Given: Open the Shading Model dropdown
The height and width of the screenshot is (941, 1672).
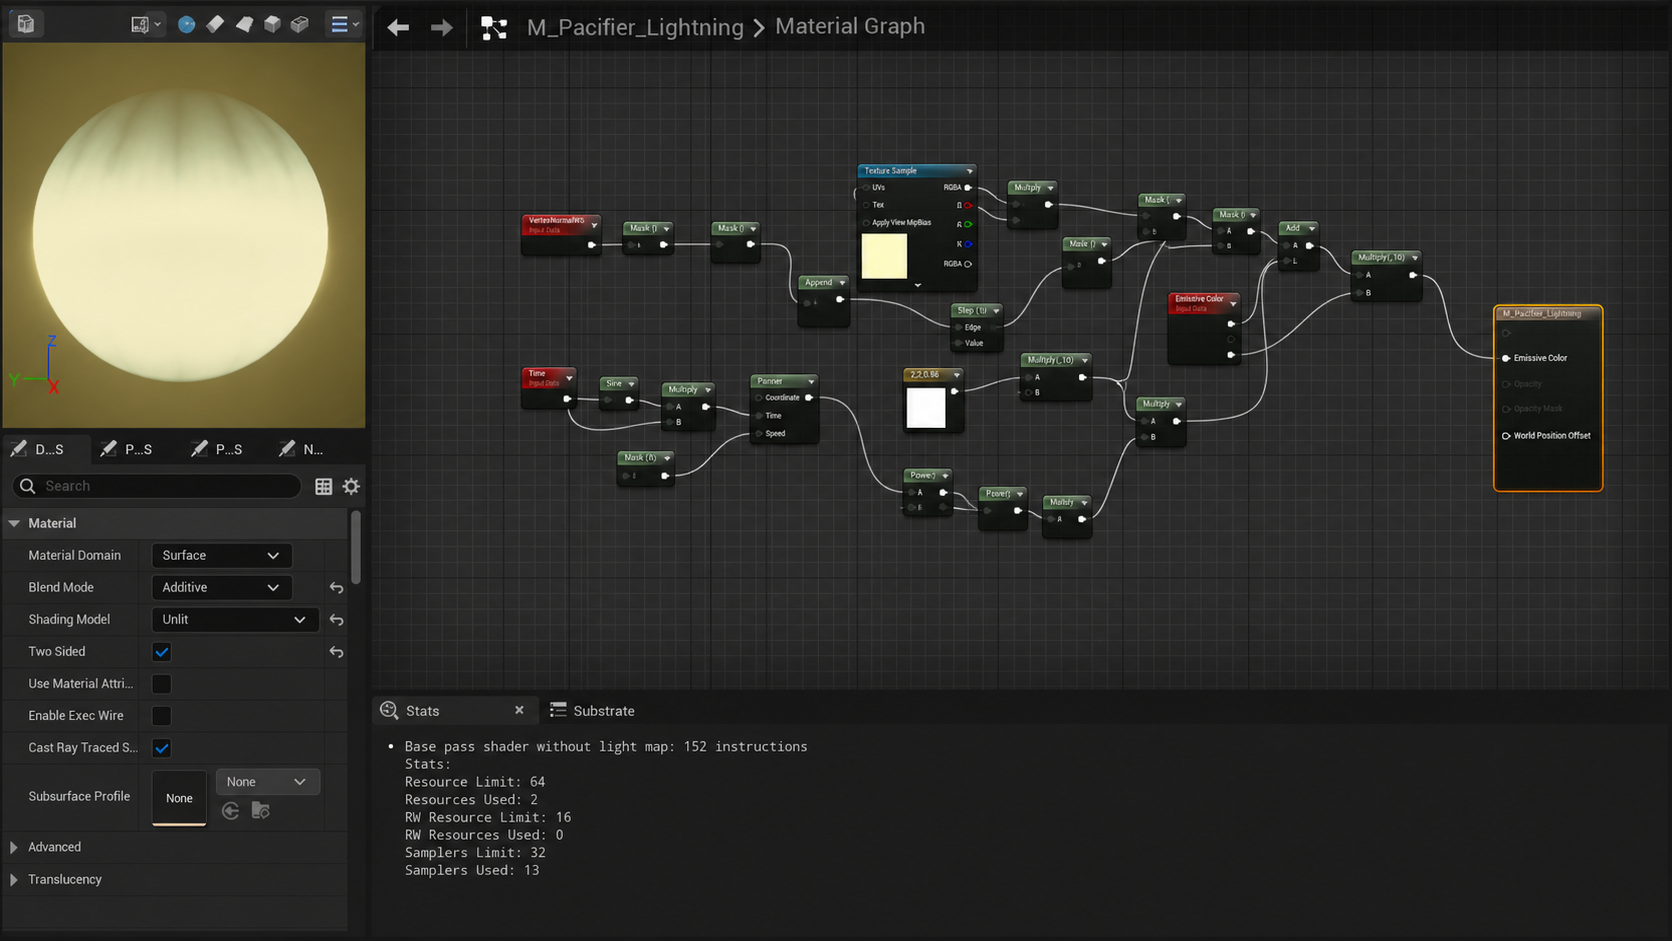Looking at the screenshot, I should point(235,619).
